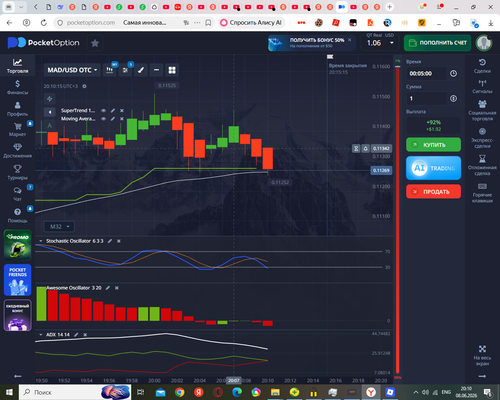Image resolution: width=500 pixels, height=400 pixels.
Task: Open the multi-chart grid layout icon
Action: point(172,70)
